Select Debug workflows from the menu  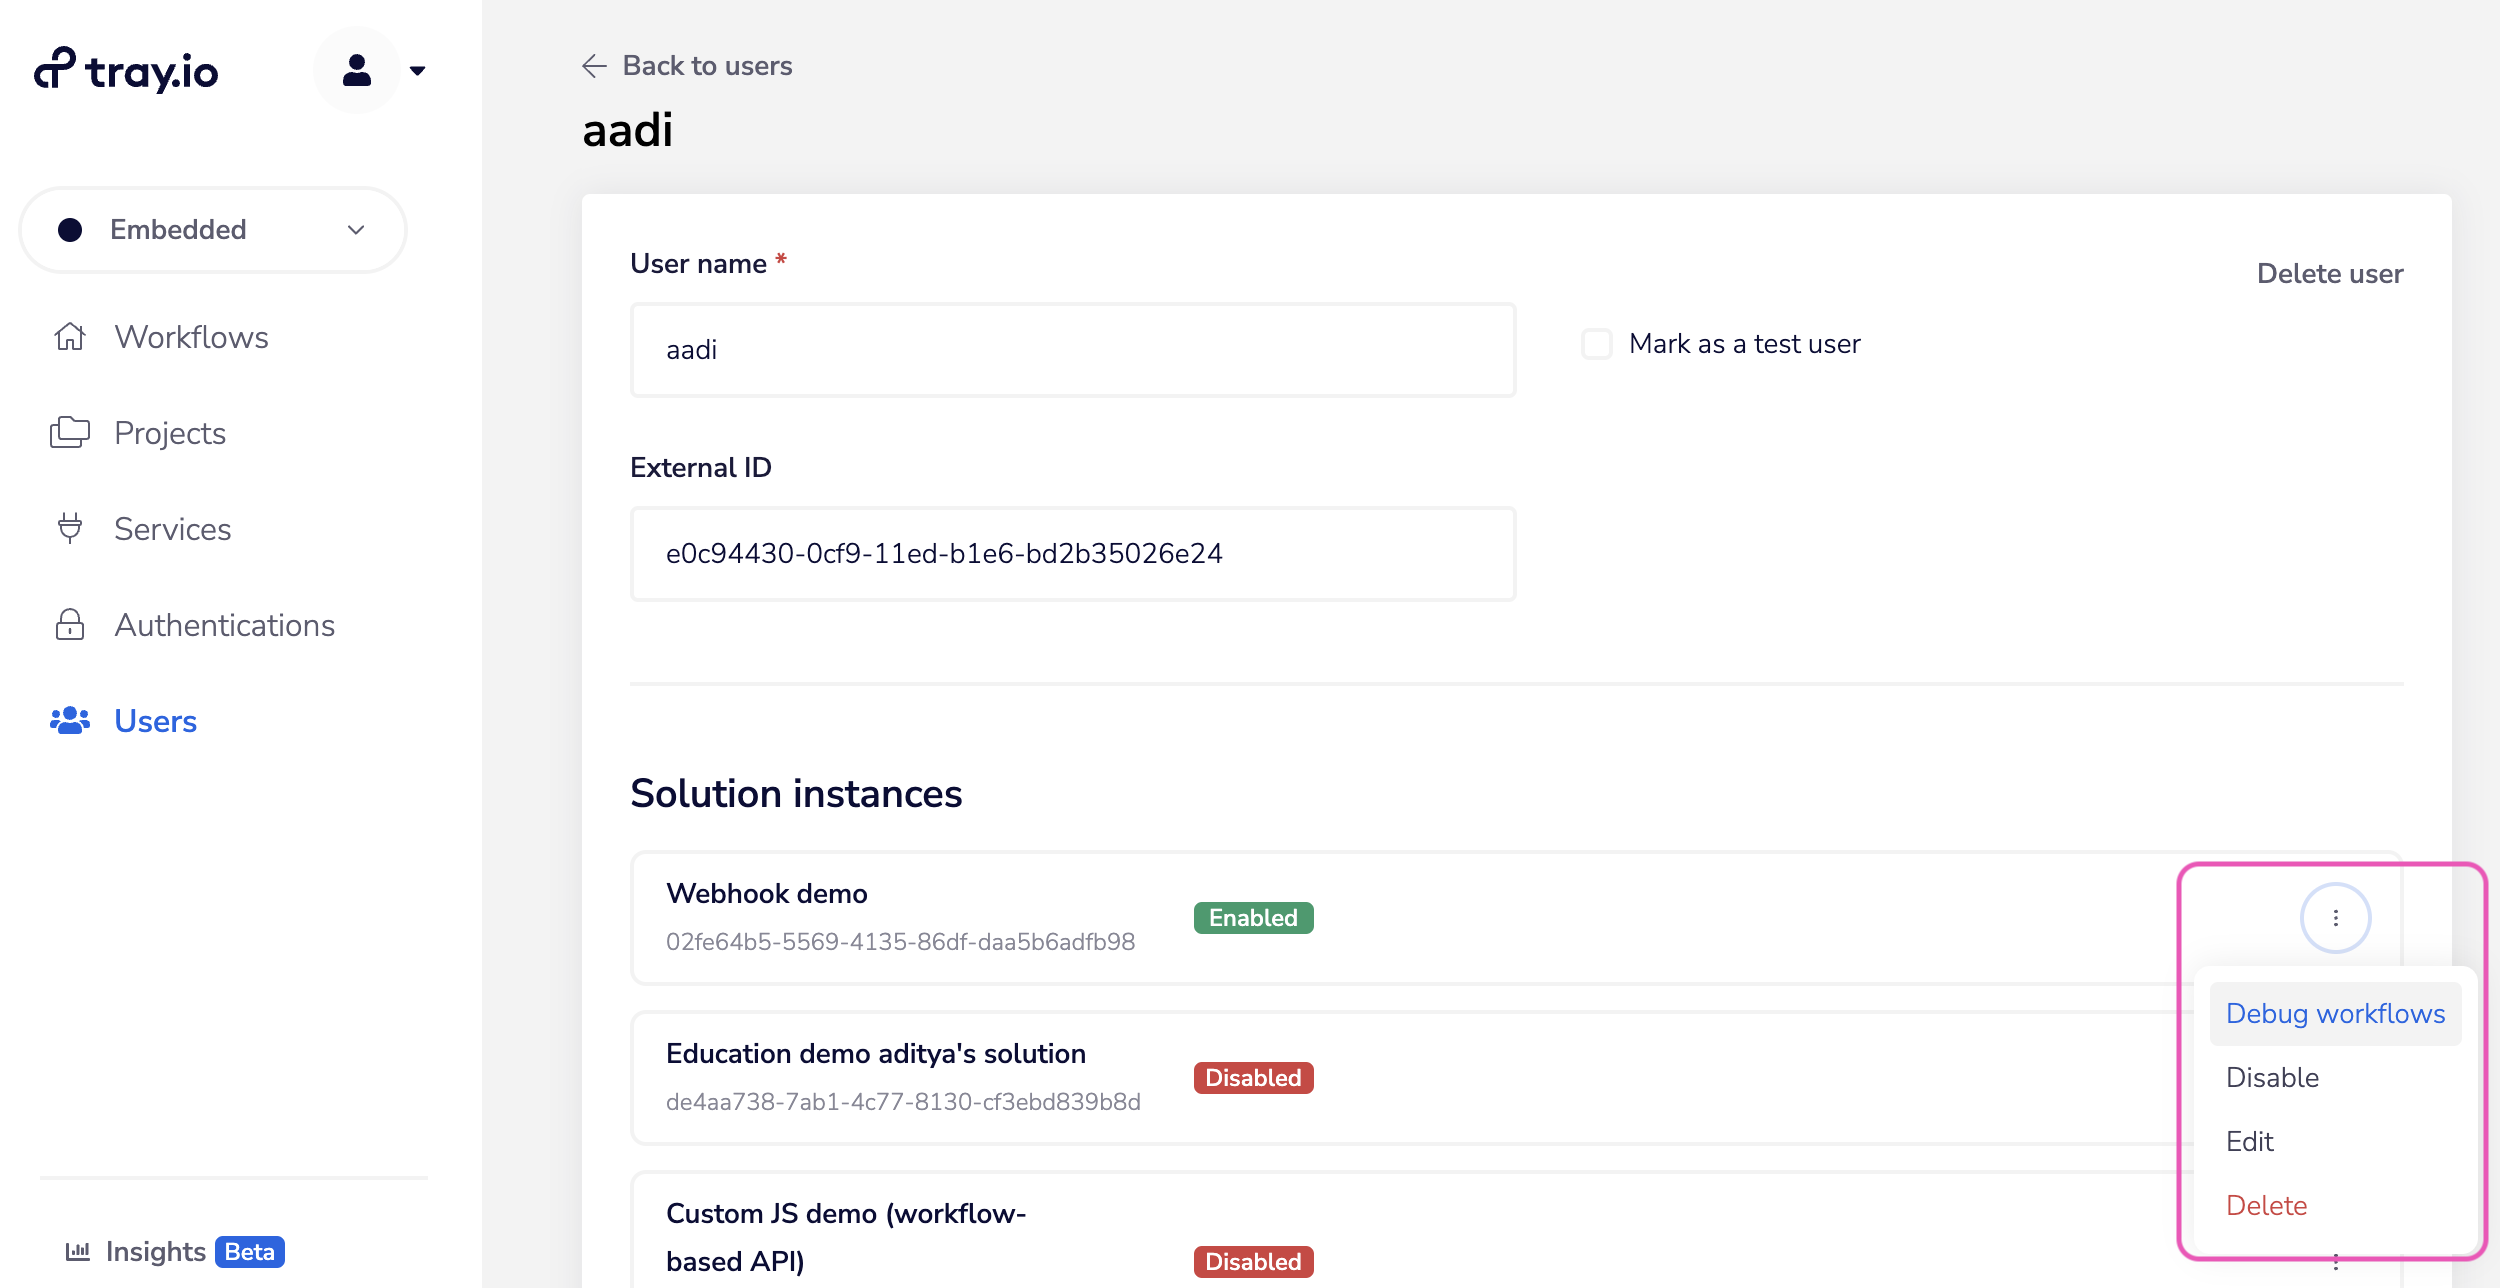tap(2335, 1014)
